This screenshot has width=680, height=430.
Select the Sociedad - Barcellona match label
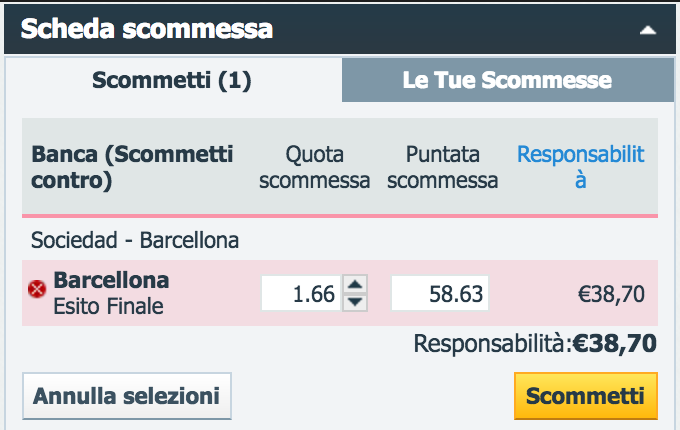pos(135,240)
